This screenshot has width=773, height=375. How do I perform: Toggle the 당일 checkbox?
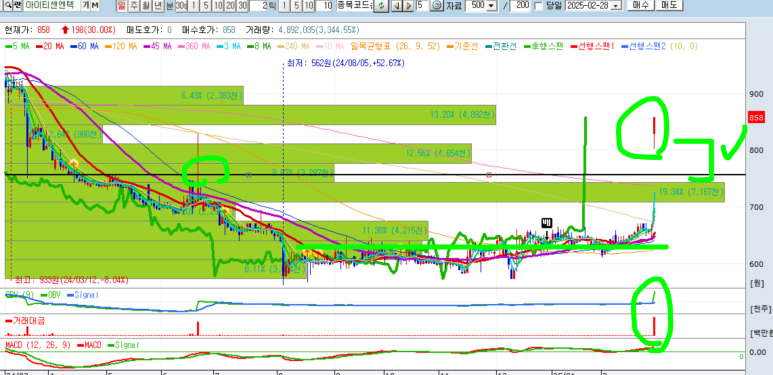pos(538,6)
